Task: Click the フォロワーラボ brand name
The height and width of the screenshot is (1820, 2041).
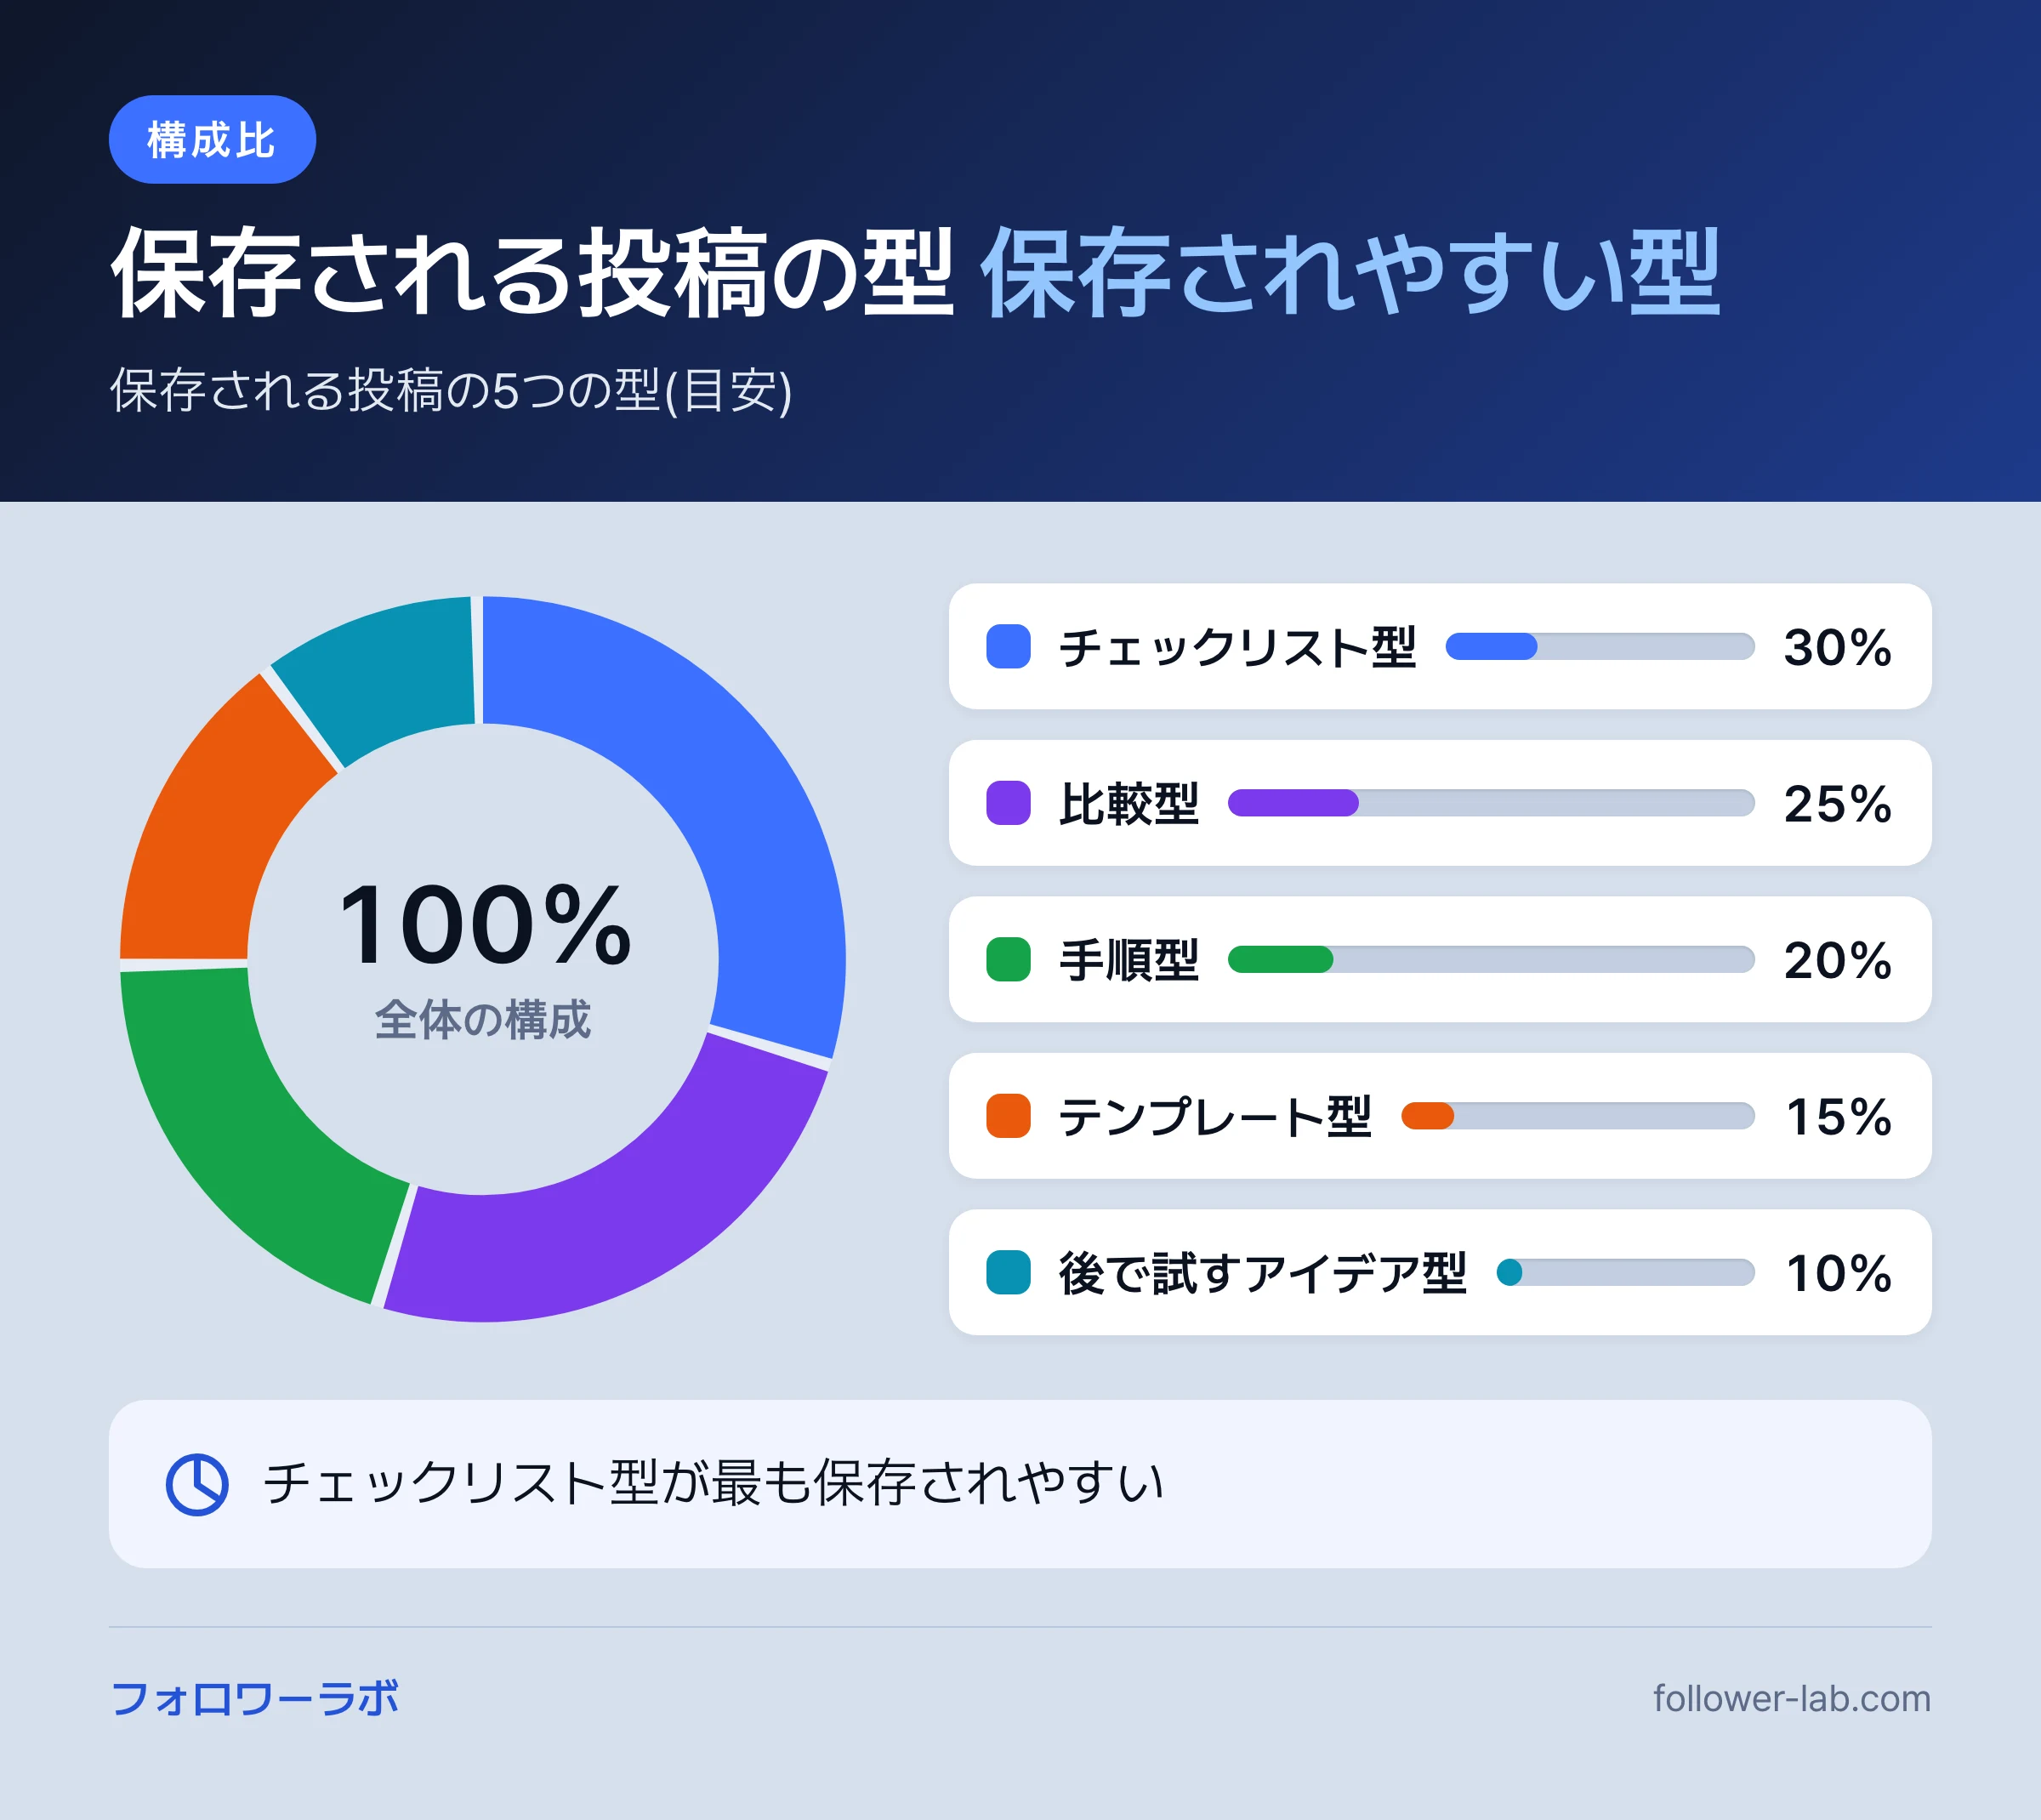Action: [x=254, y=1698]
